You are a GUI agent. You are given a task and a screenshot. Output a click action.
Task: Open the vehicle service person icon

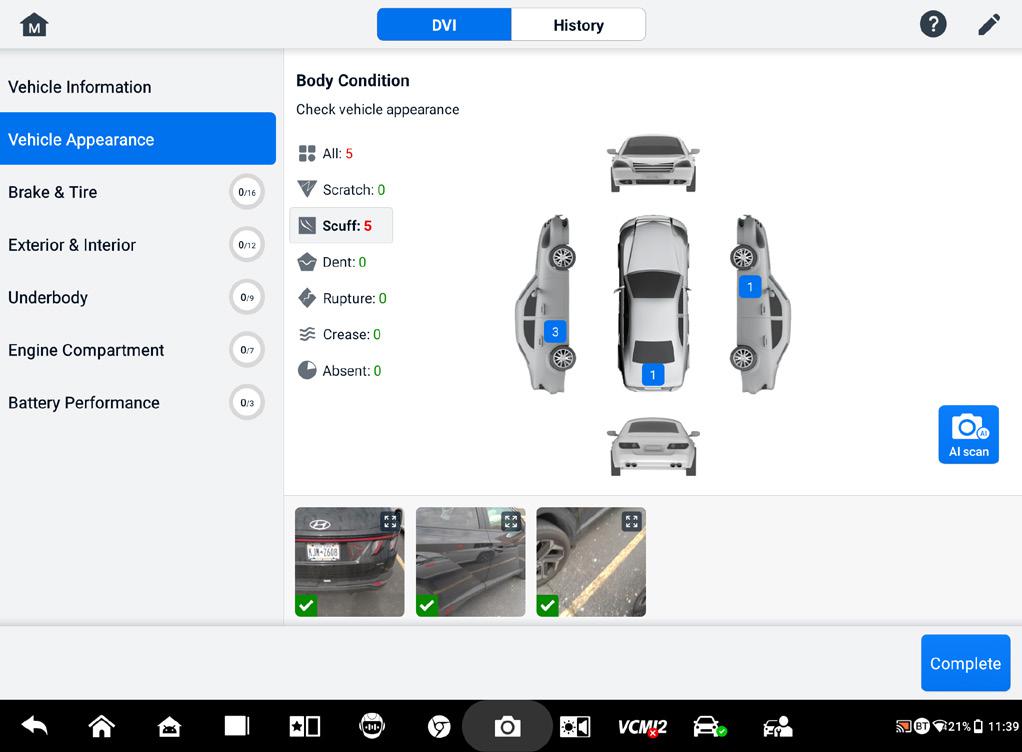click(x=777, y=726)
